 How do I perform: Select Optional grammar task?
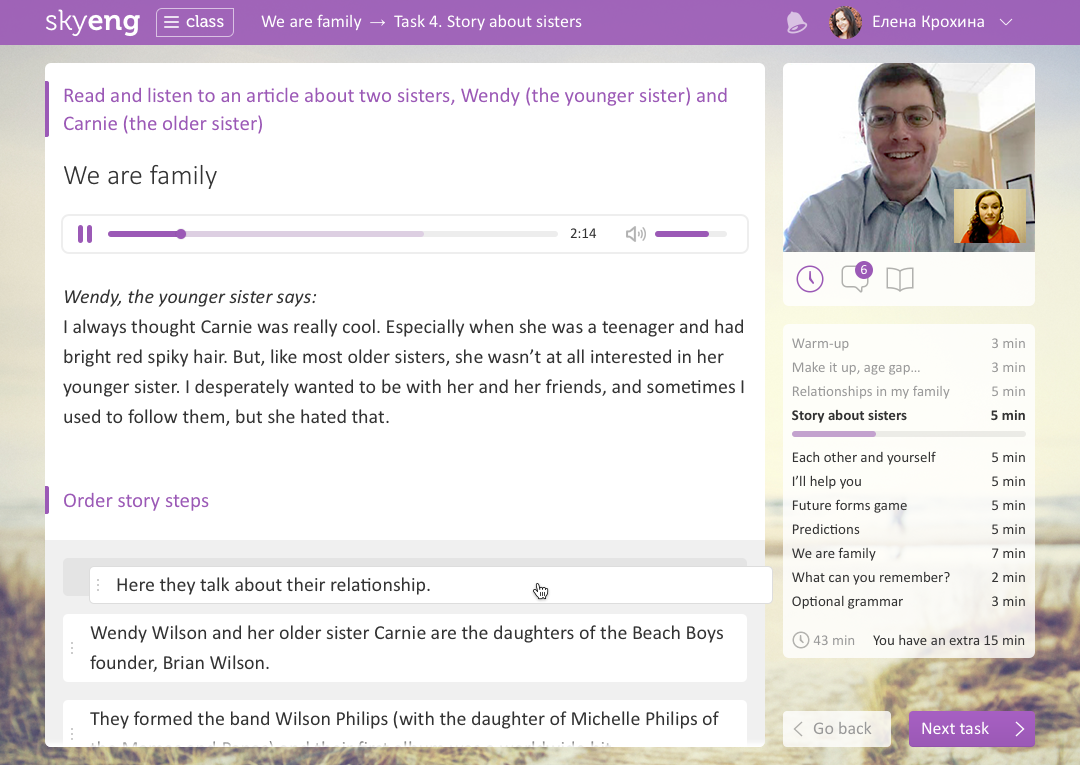(x=908, y=602)
